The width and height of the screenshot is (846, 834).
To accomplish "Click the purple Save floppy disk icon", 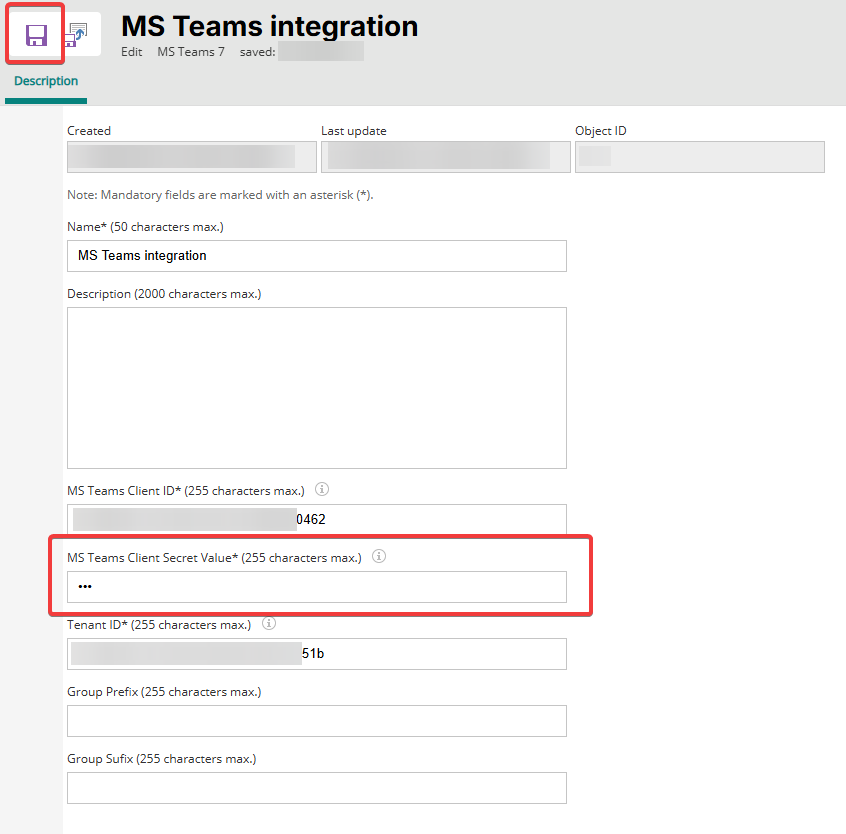I will [x=36, y=35].
